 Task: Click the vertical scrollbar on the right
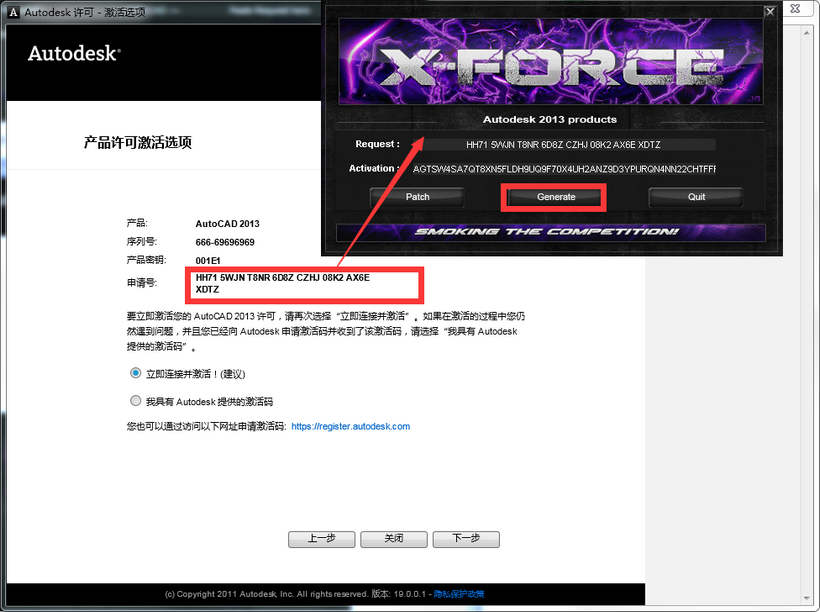tap(805, 300)
